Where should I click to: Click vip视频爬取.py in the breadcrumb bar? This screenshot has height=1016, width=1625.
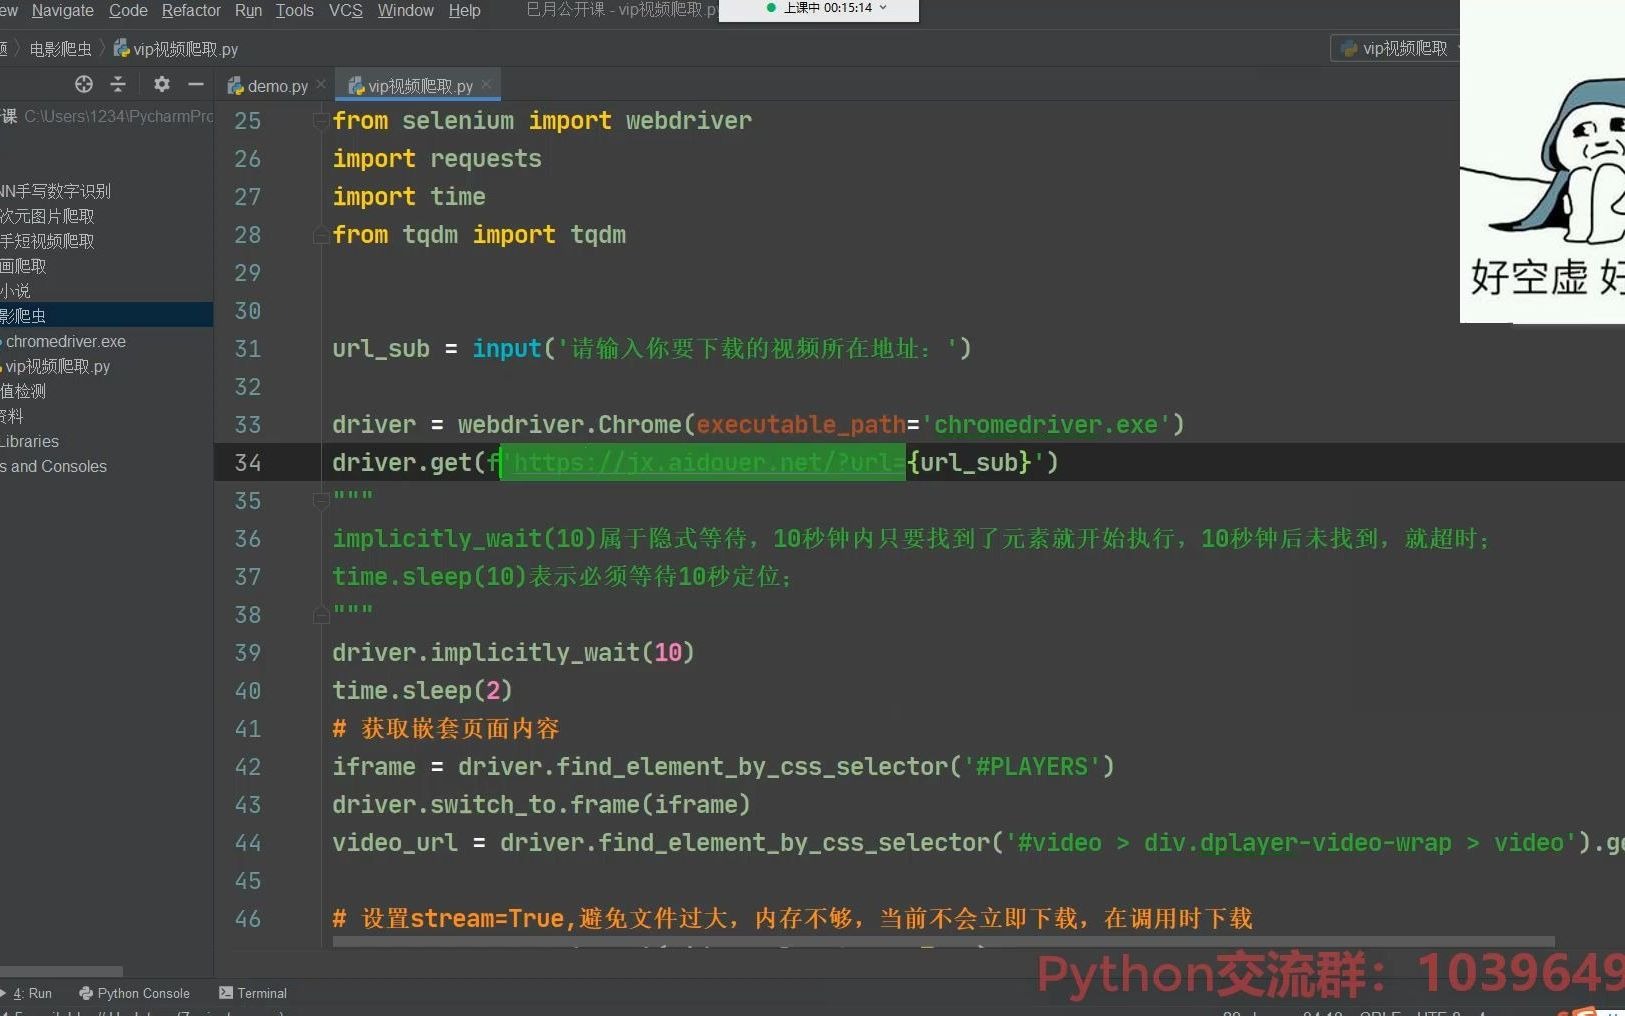tap(185, 47)
